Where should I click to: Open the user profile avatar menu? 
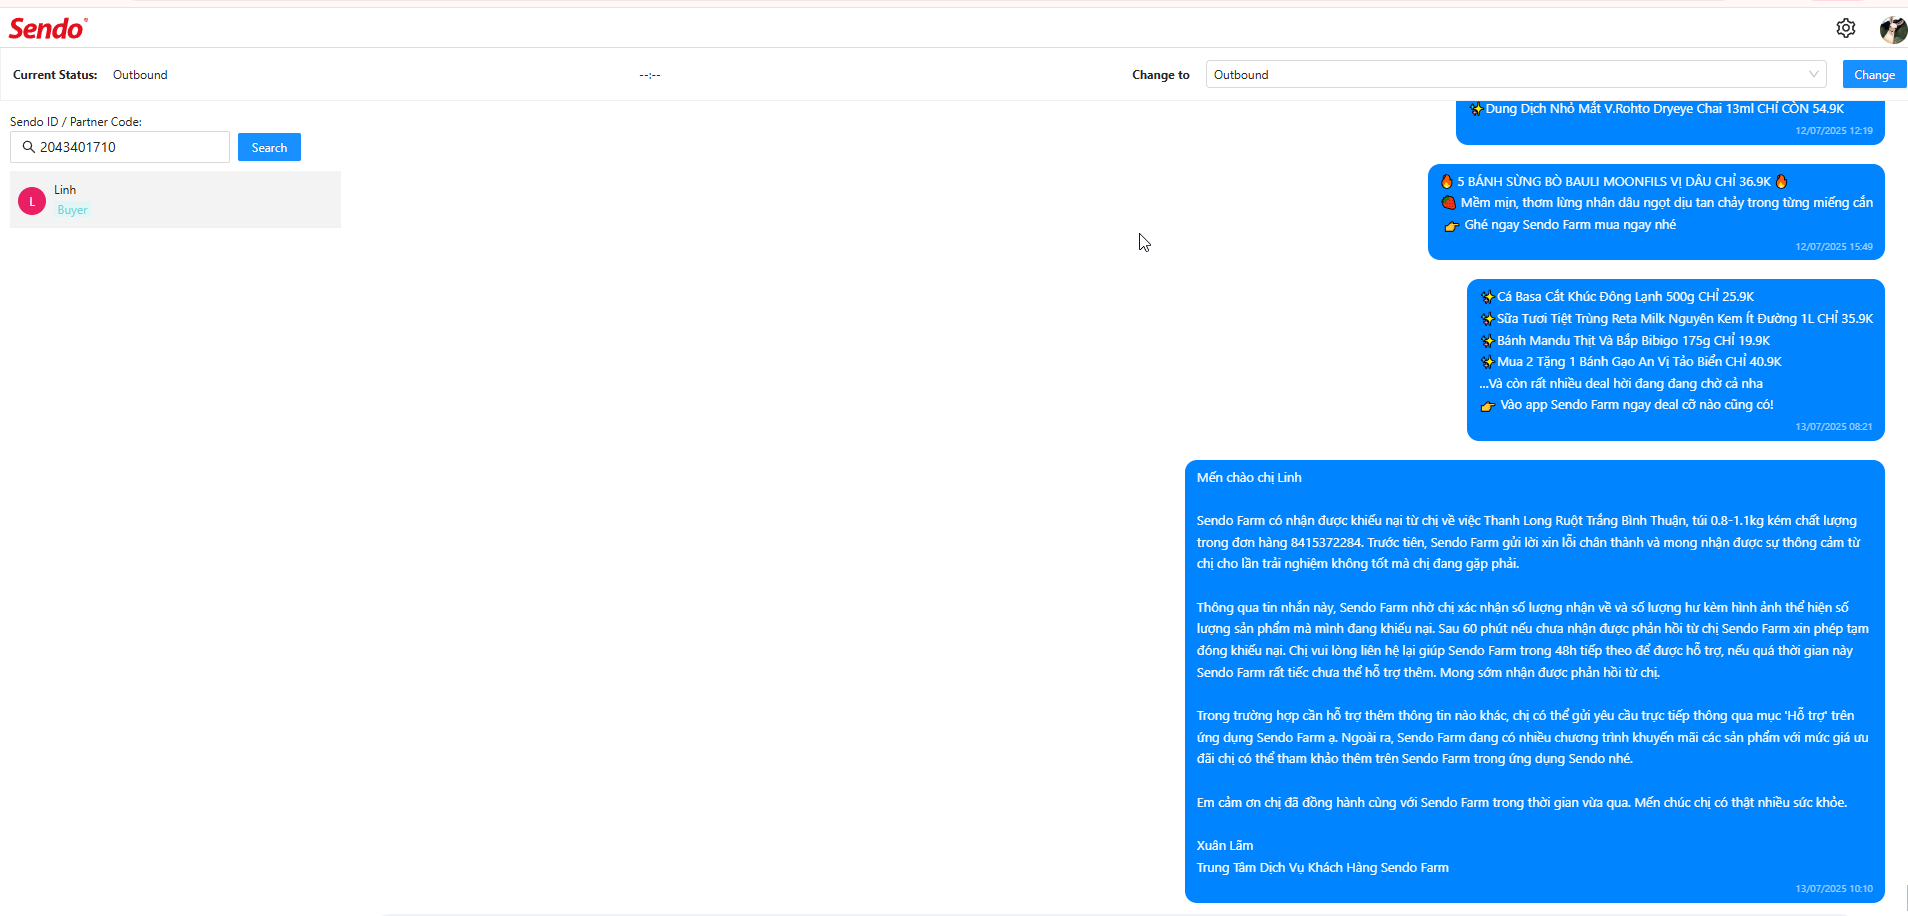[x=1893, y=29]
